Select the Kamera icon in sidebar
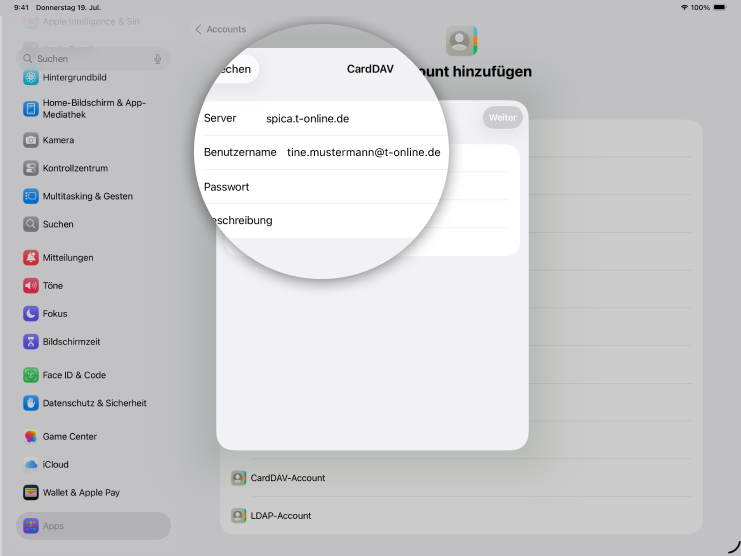 pos(31,140)
